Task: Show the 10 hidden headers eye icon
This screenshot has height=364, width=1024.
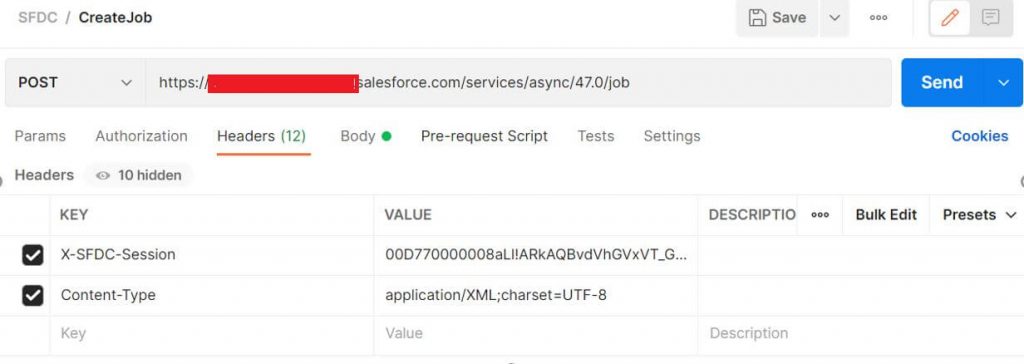Action: (x=103, y=175)
